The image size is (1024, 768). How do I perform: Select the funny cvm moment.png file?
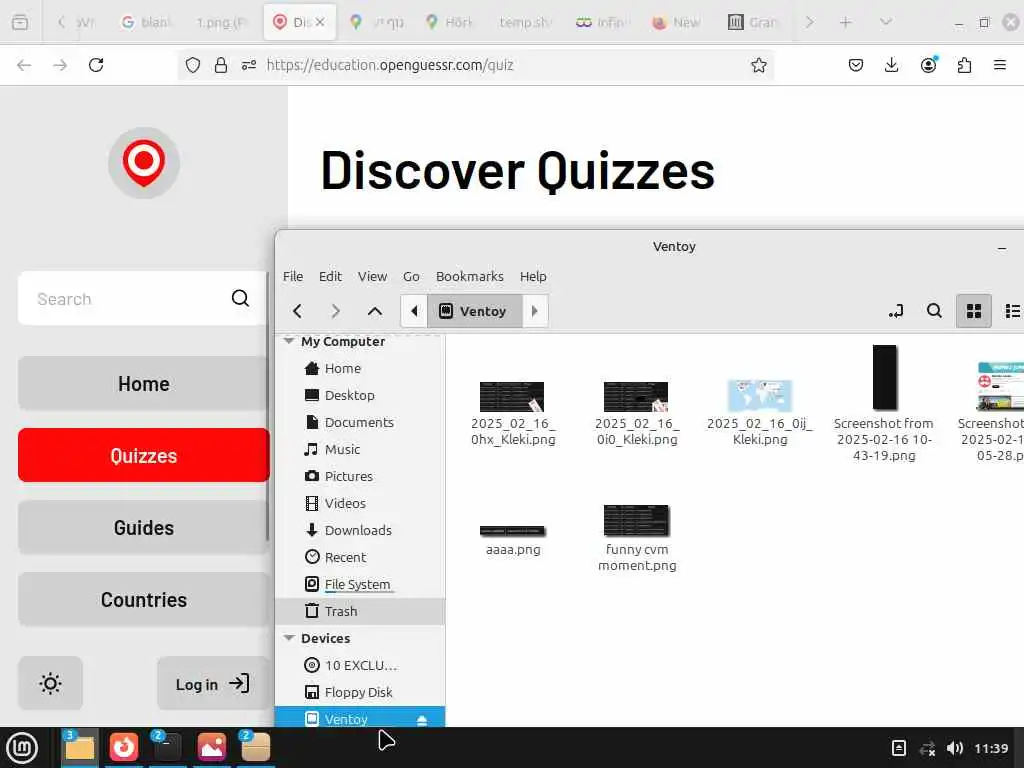[637, 538]
